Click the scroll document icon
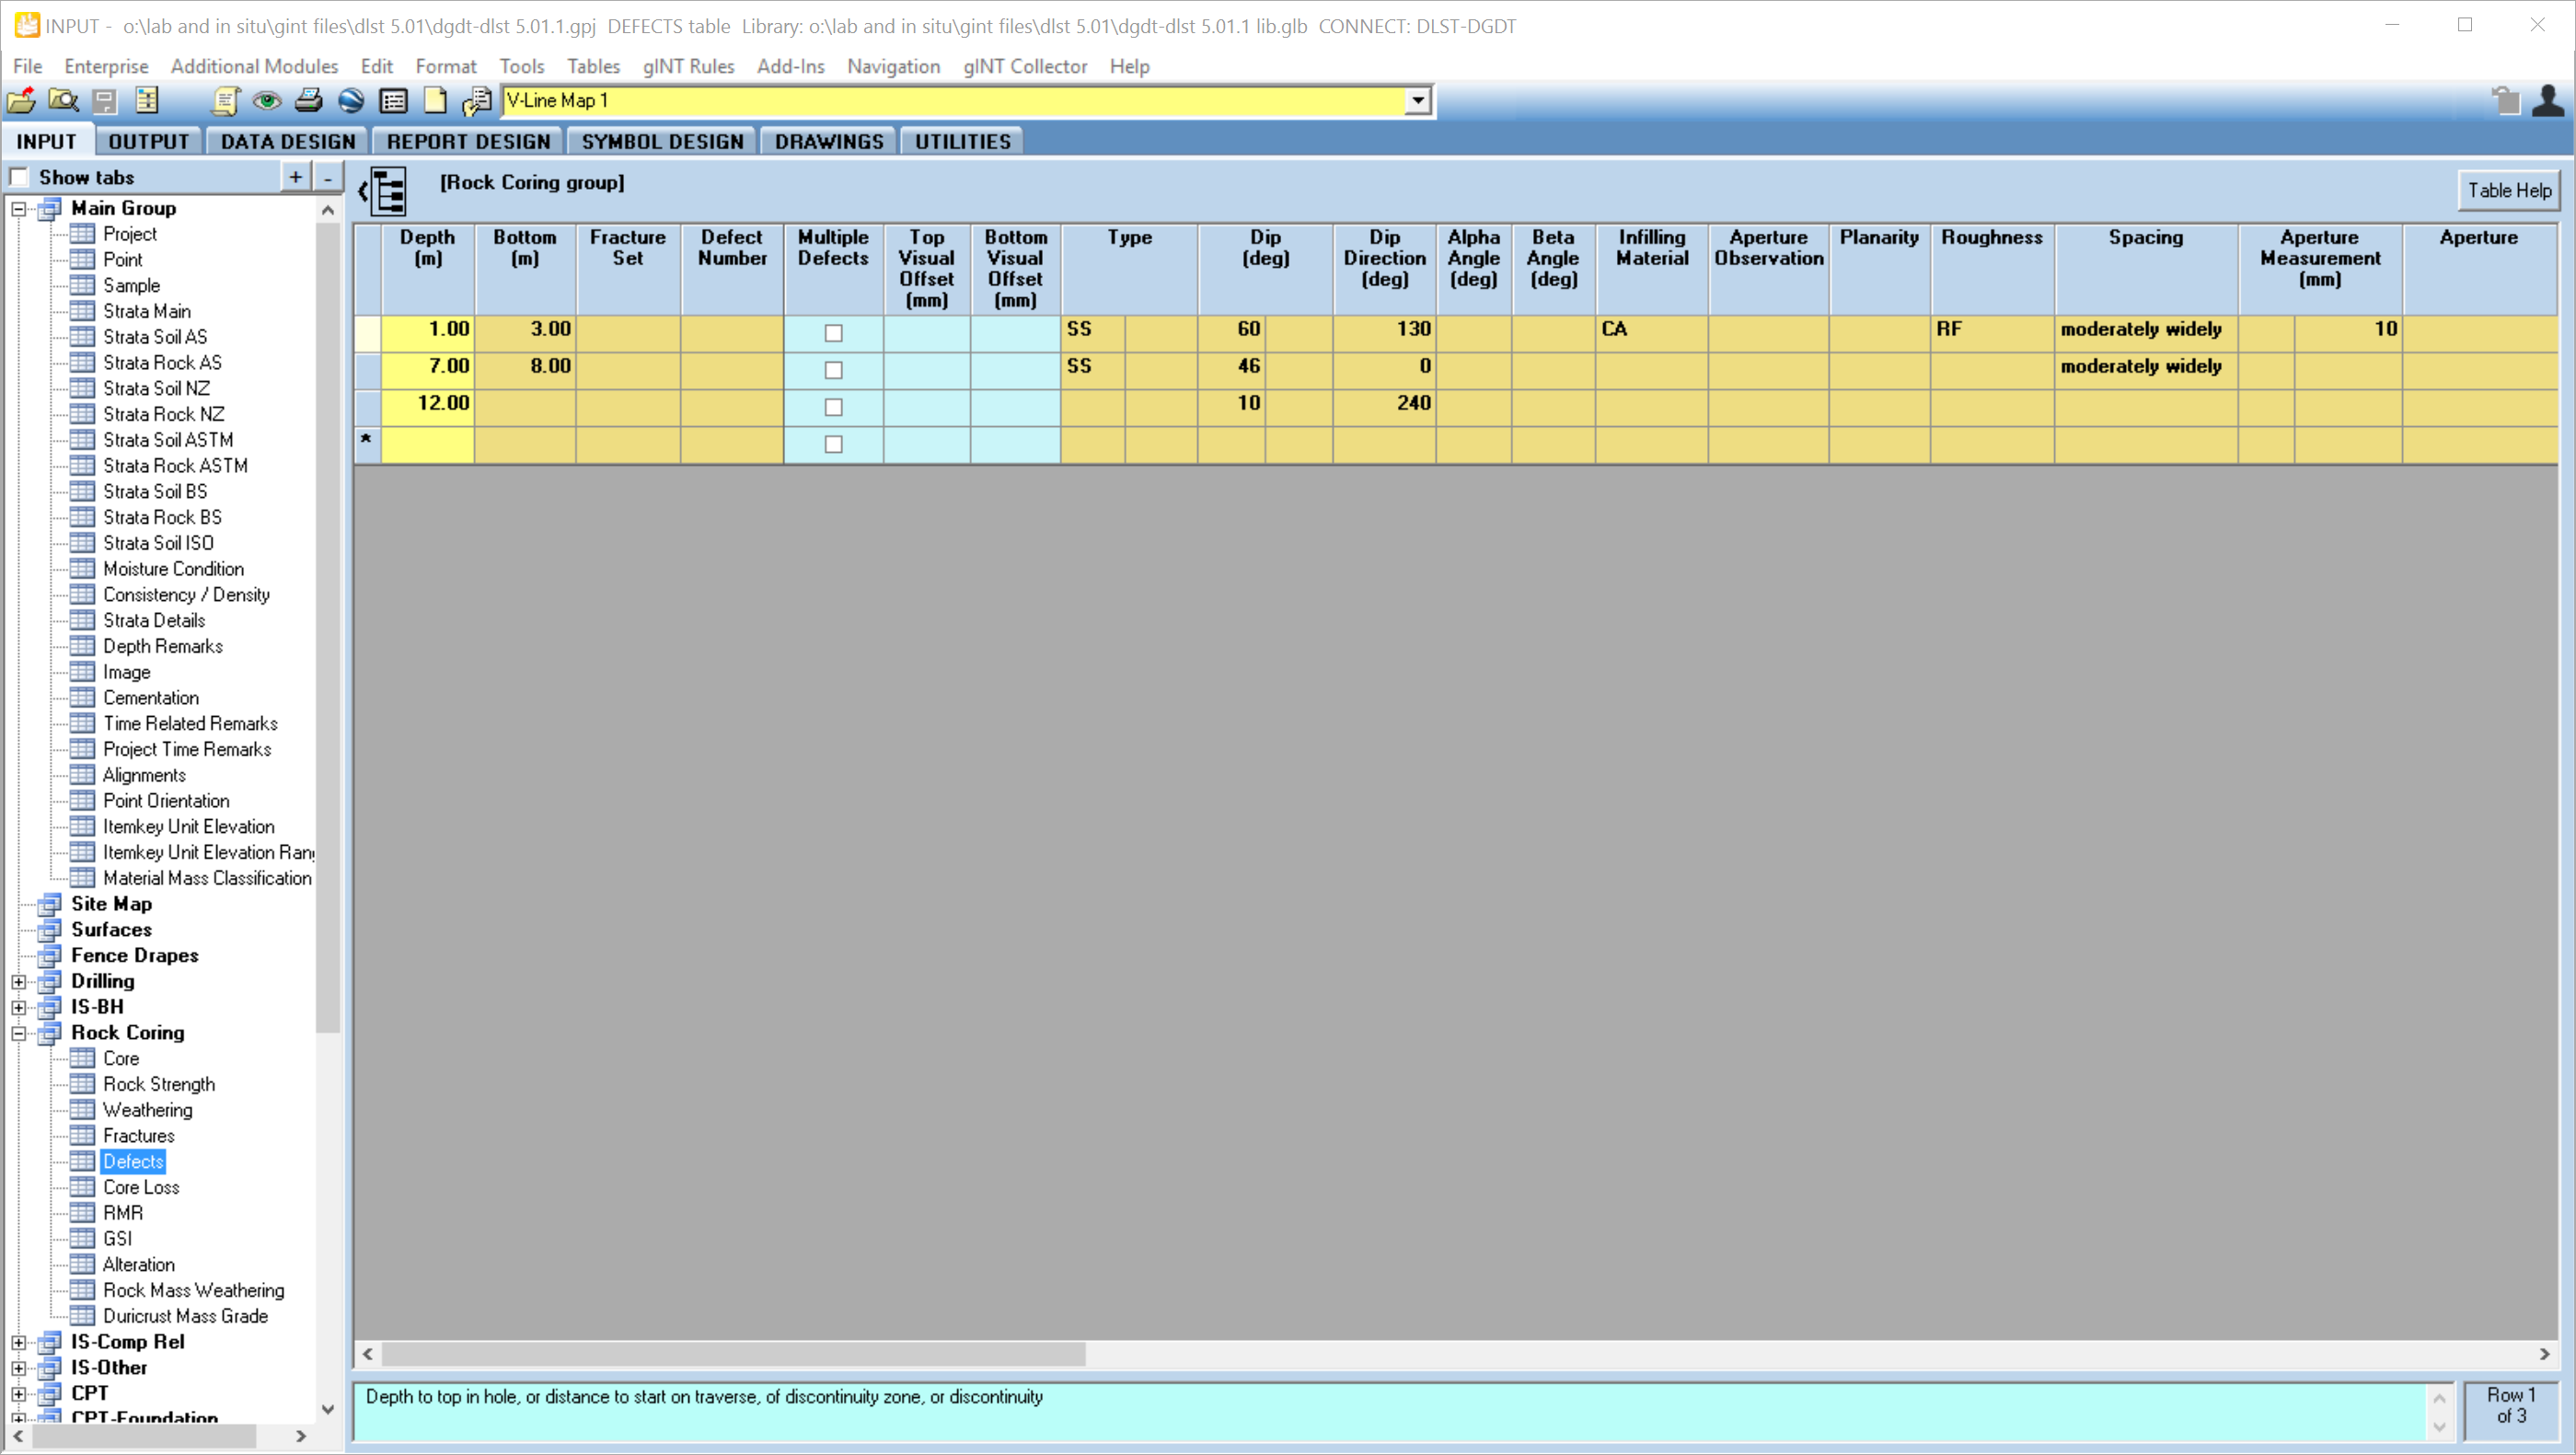2576x1455 pixels. pos(226,101)
